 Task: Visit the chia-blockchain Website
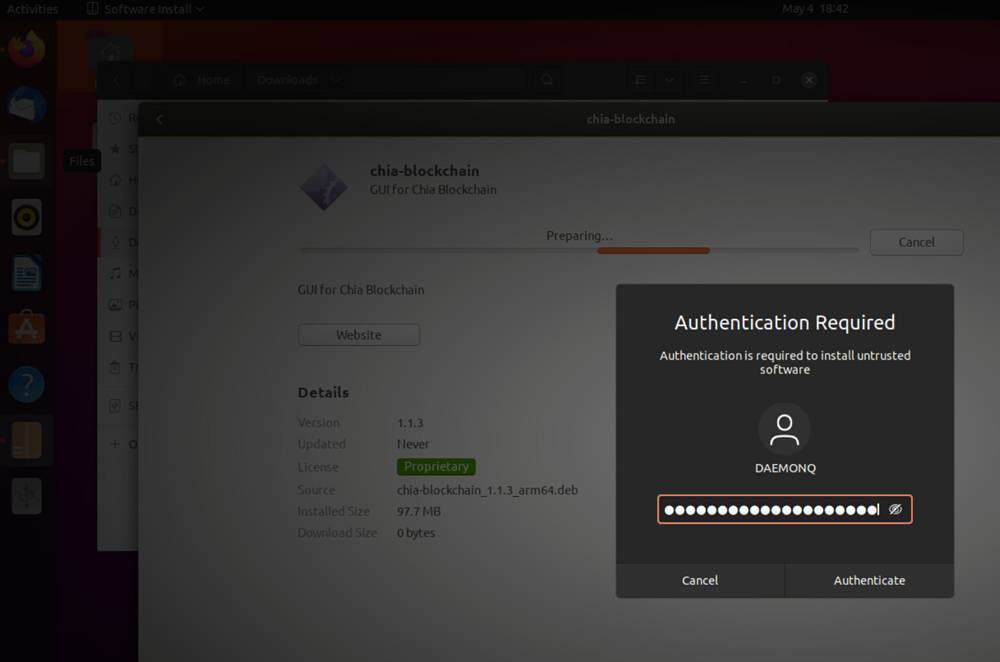(x=358, y=333)
